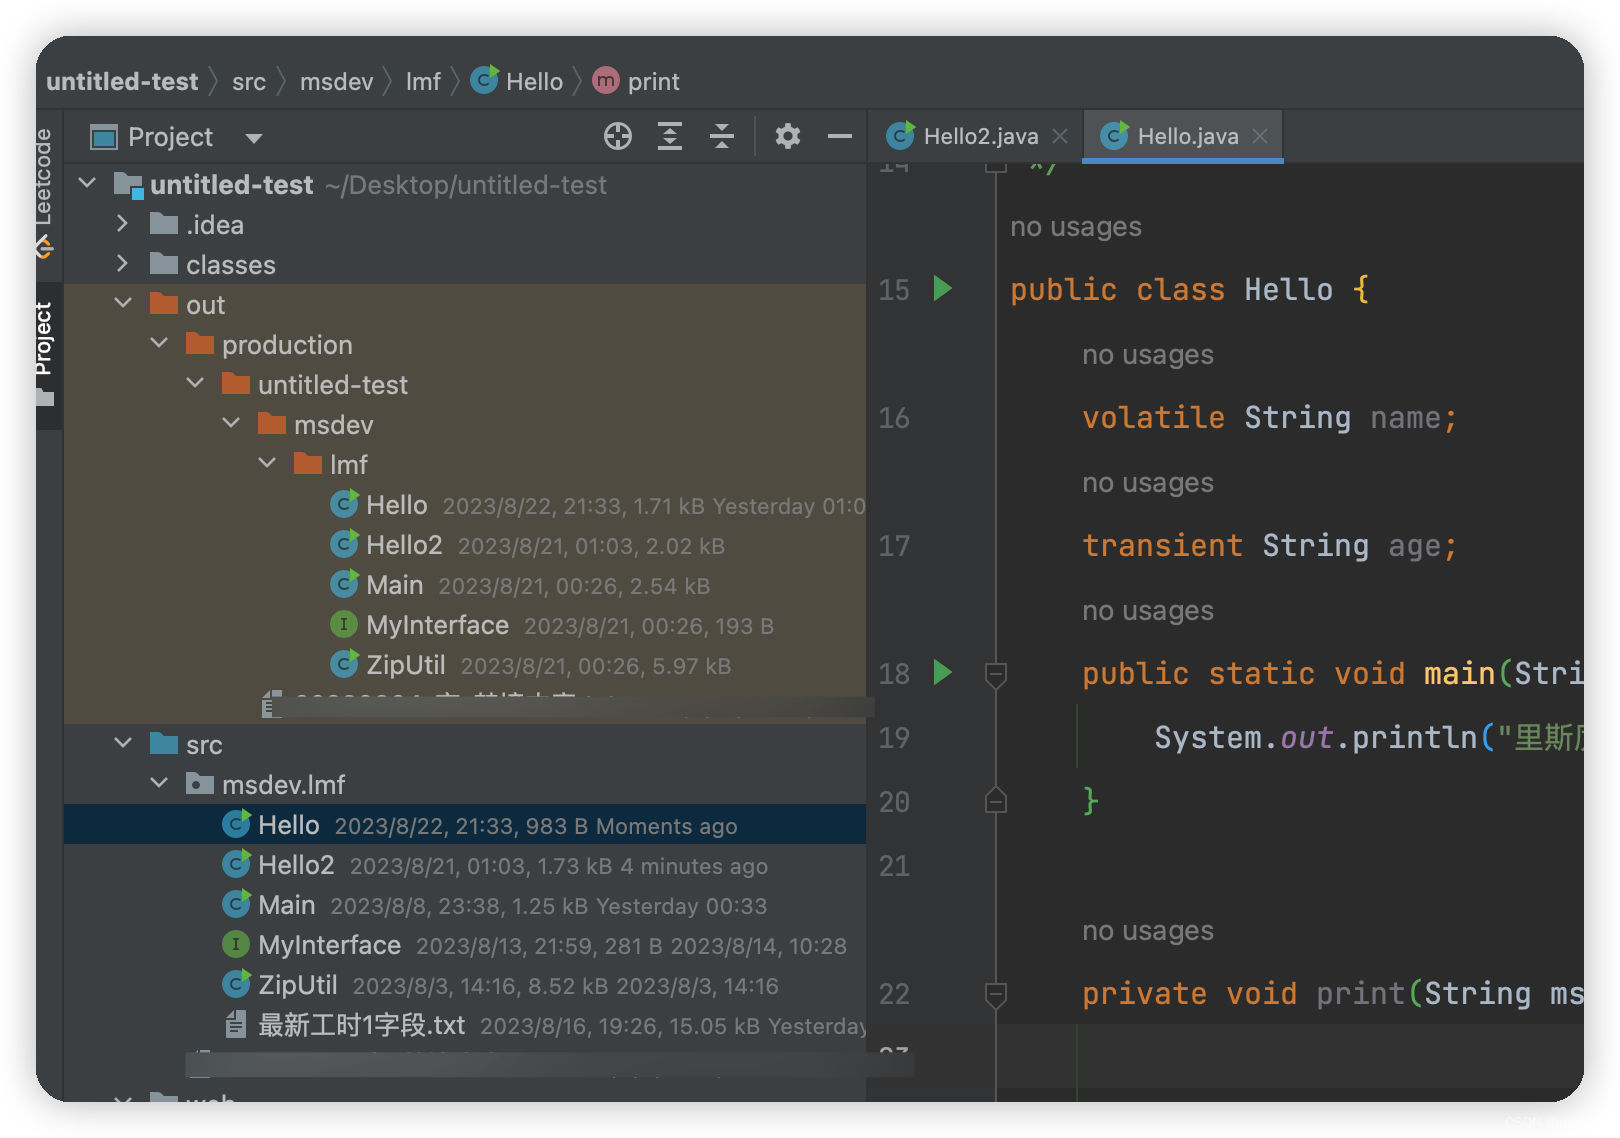The image size is (1620, 1138).
Task: Select compiled Hello2 class in out folder
Action: click(465, 545)
